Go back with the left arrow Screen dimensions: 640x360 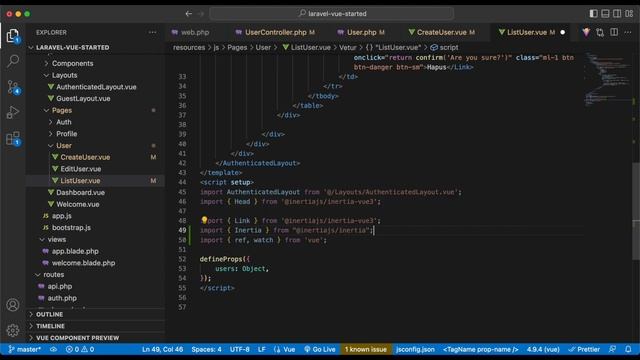pyautogui.click(x=189, y=13)
